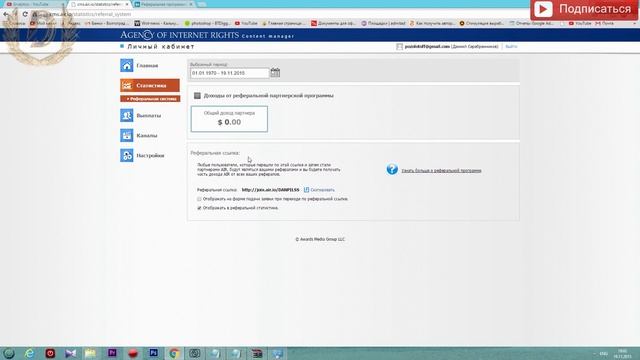Open the calendar picker icon
Viewport: 640px width, 360px height.
coord(275,73)
